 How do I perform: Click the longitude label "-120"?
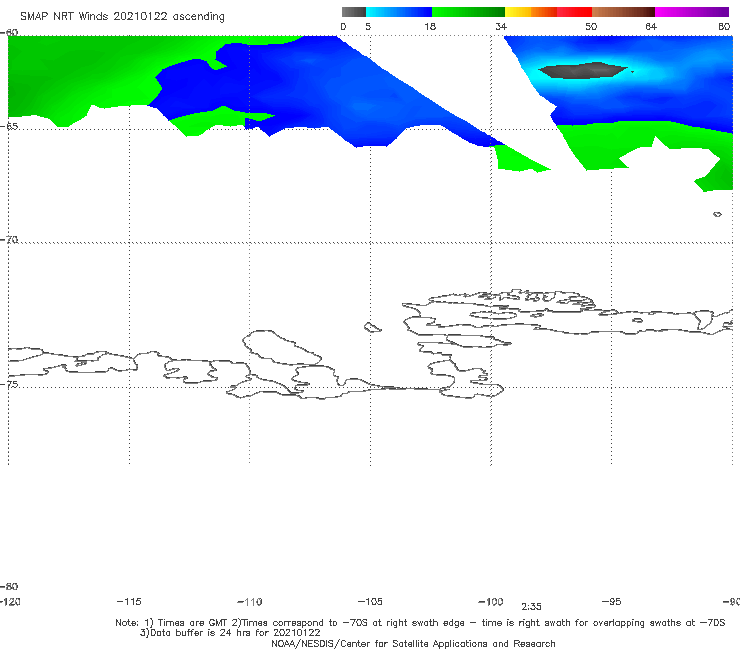click(x=10, y=602)
